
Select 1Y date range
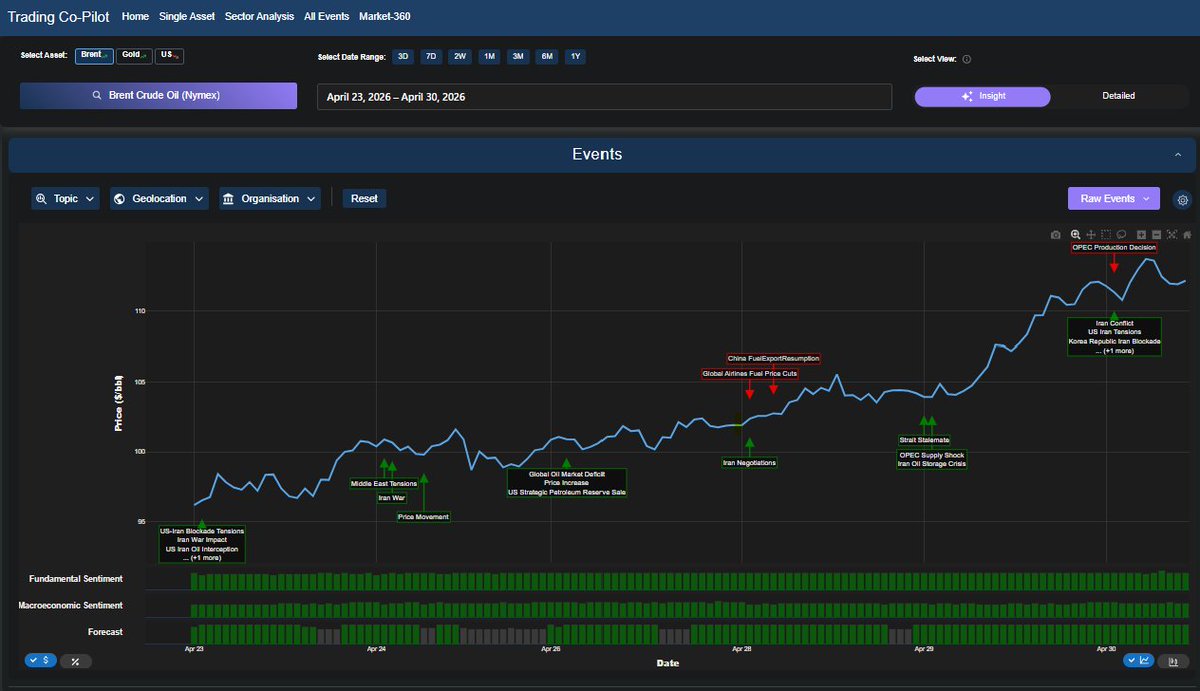[576, 57]
